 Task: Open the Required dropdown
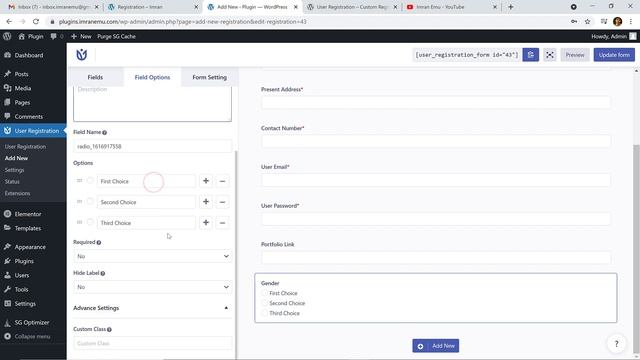(x=153, y=256)
